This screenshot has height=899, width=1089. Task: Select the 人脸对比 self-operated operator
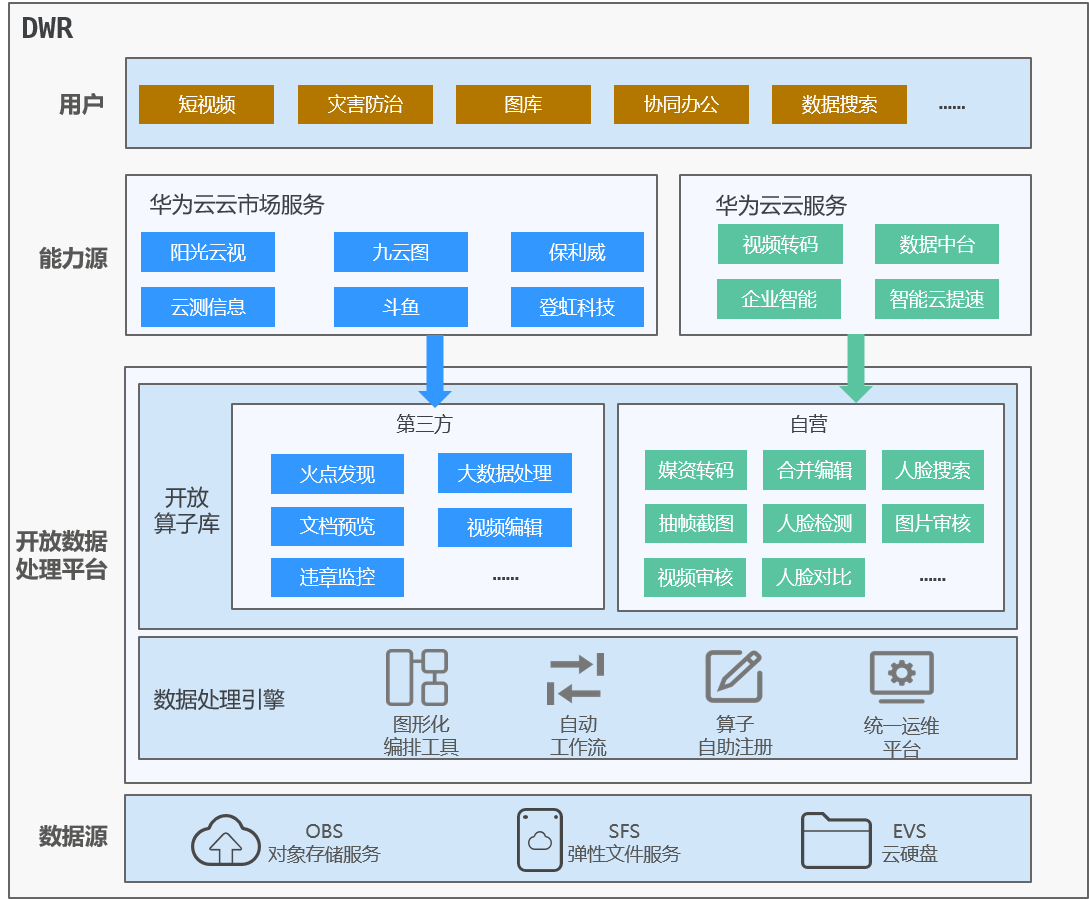pos(813,577)
